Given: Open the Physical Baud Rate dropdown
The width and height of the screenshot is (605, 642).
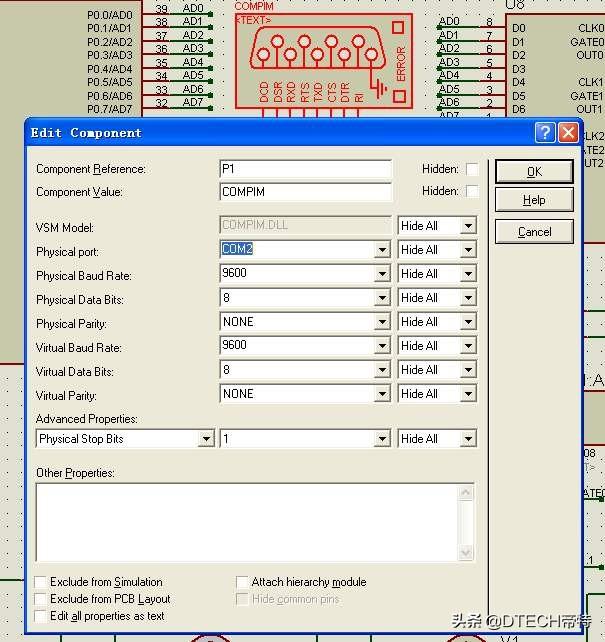Looking at the screenshot, I should click(382, 274).
